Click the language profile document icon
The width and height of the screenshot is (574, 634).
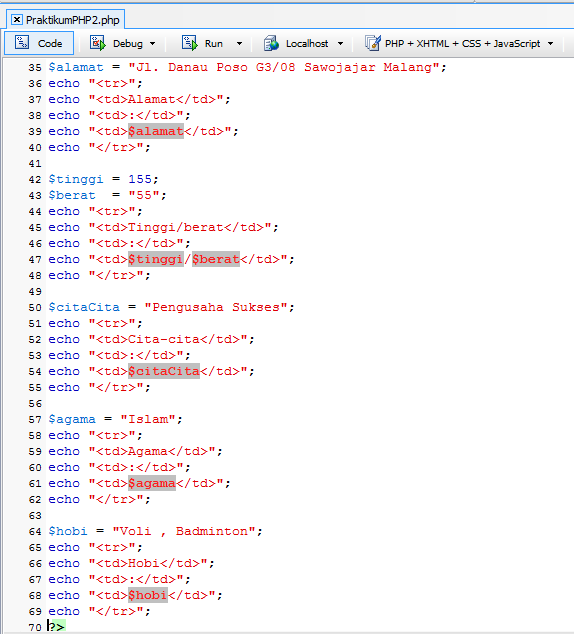click(x=372, y=43)
